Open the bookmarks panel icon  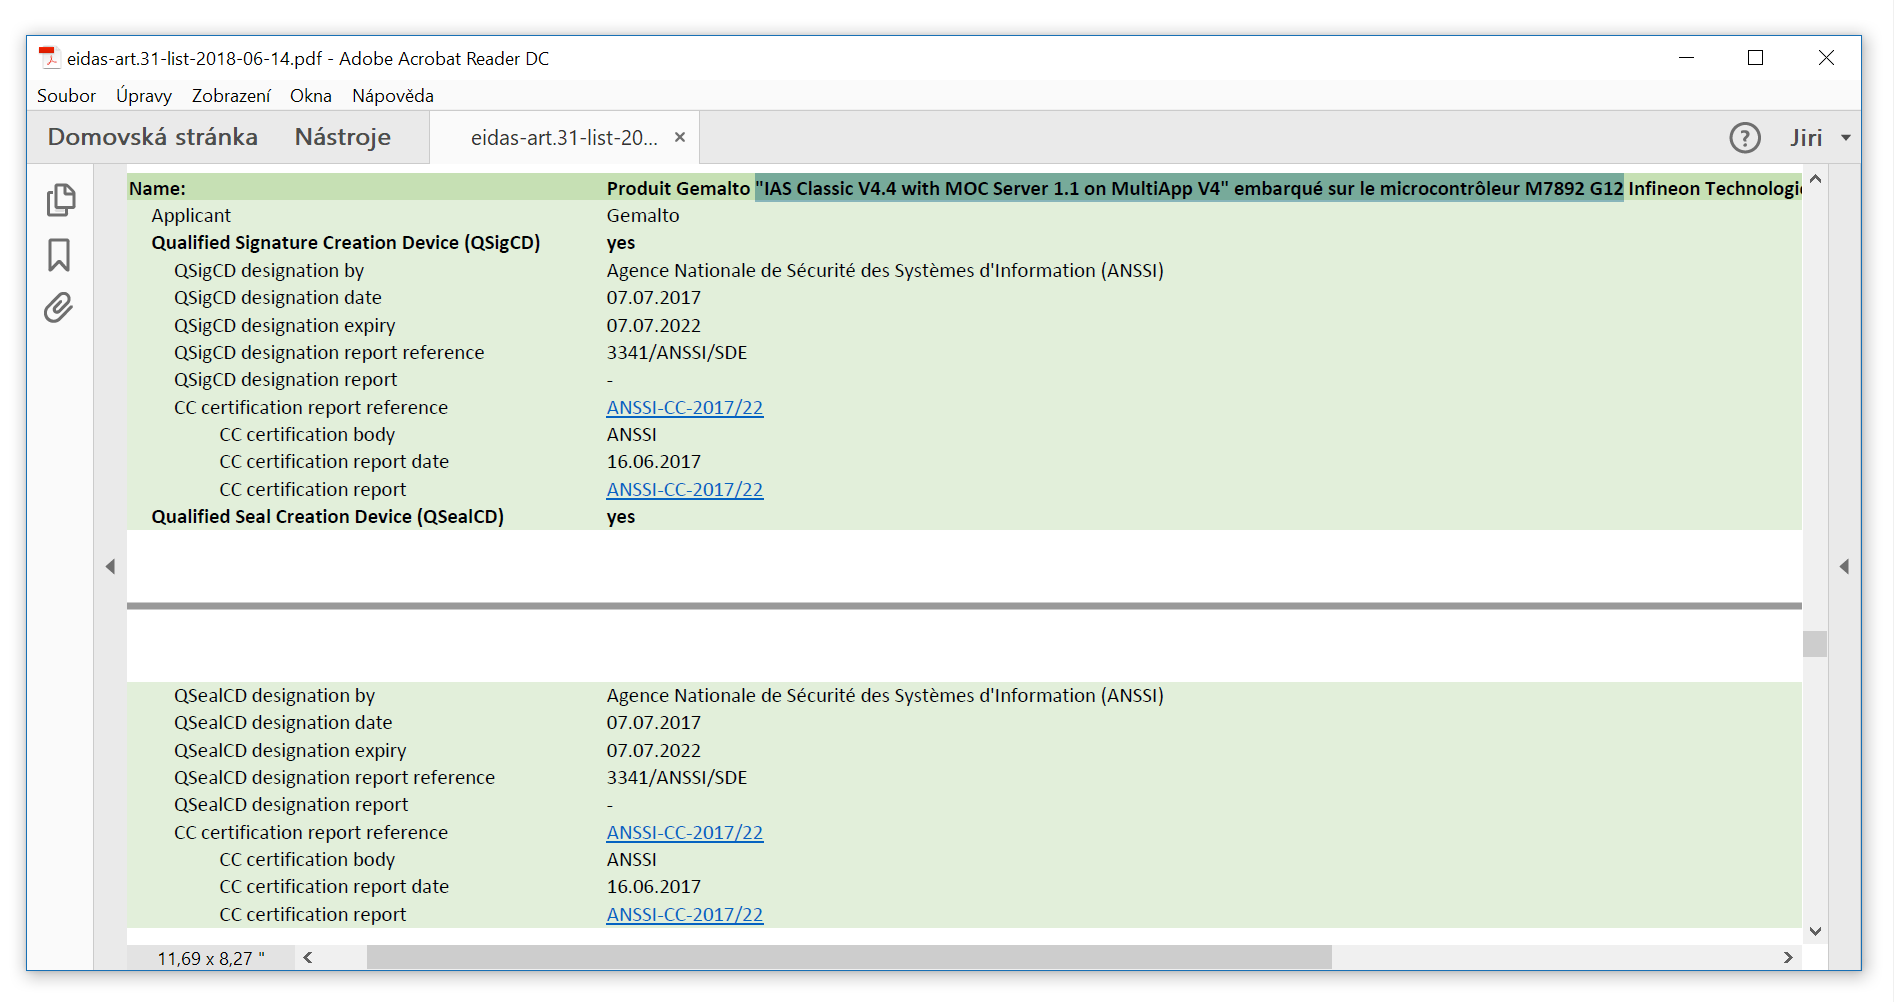(x=59, y=255)
